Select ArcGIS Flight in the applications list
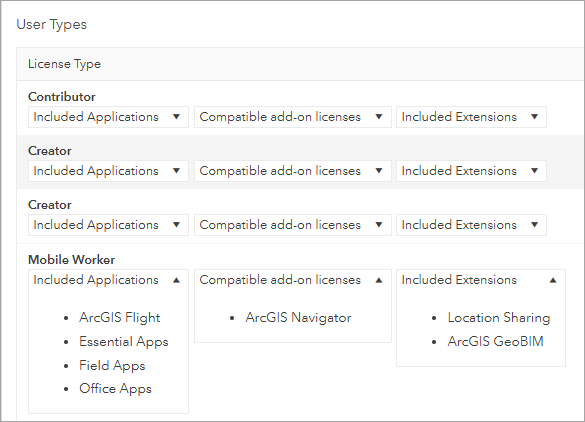The height and width of the screenshot is (422, 585). [119, 318]
